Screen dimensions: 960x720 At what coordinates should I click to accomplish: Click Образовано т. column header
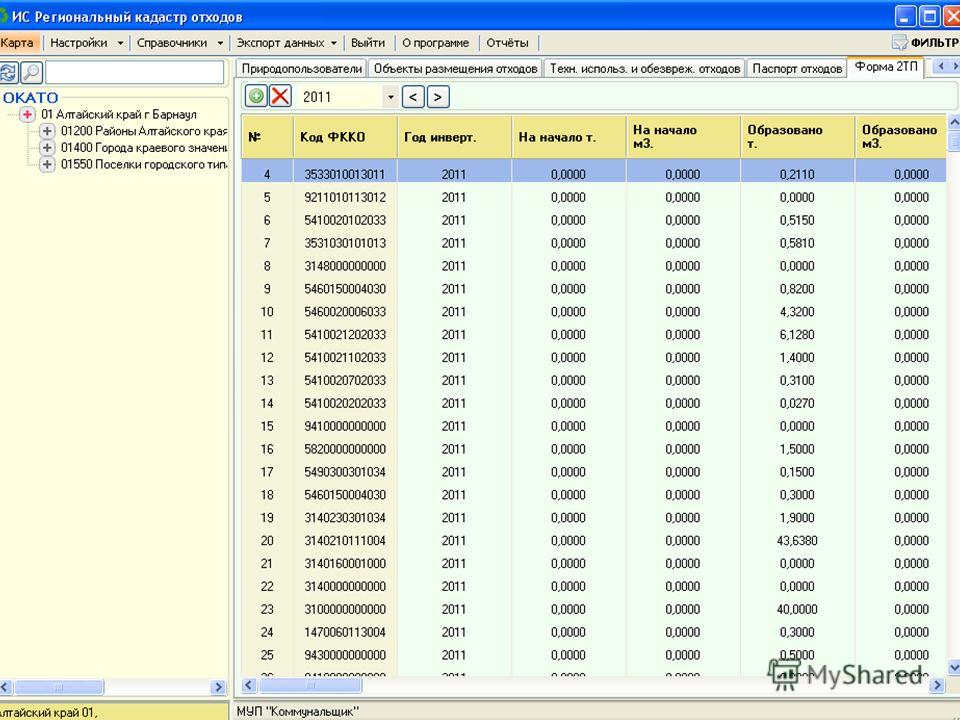click(x=798, y=137)
